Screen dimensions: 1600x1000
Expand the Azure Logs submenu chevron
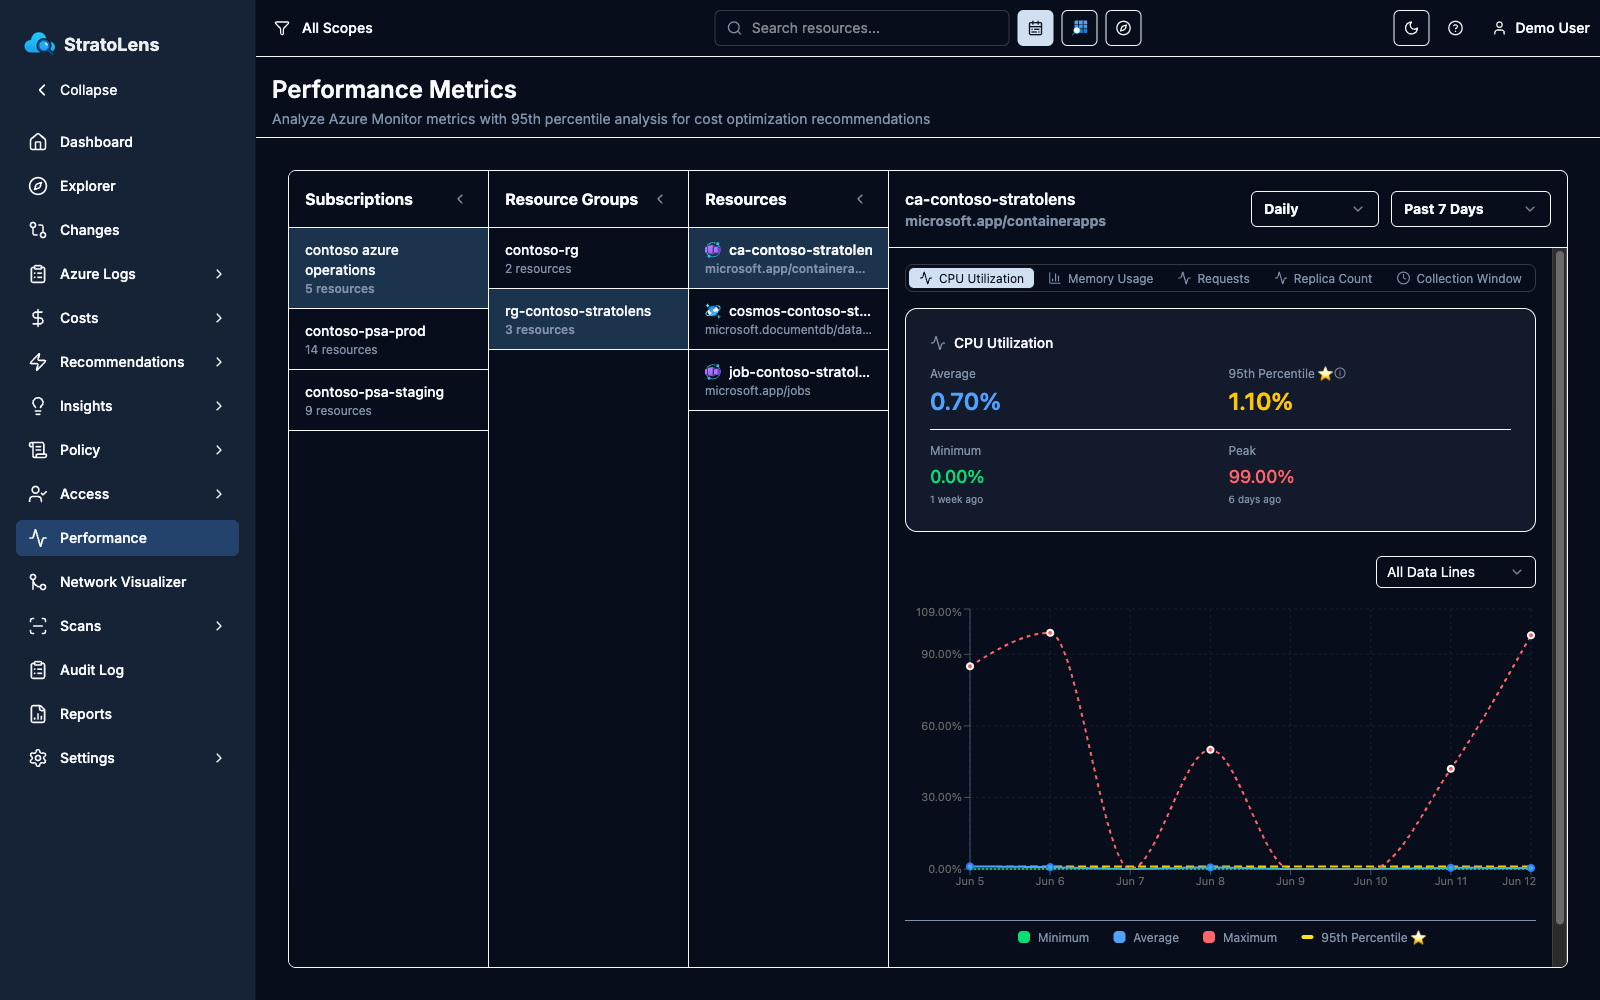[219, 274]
